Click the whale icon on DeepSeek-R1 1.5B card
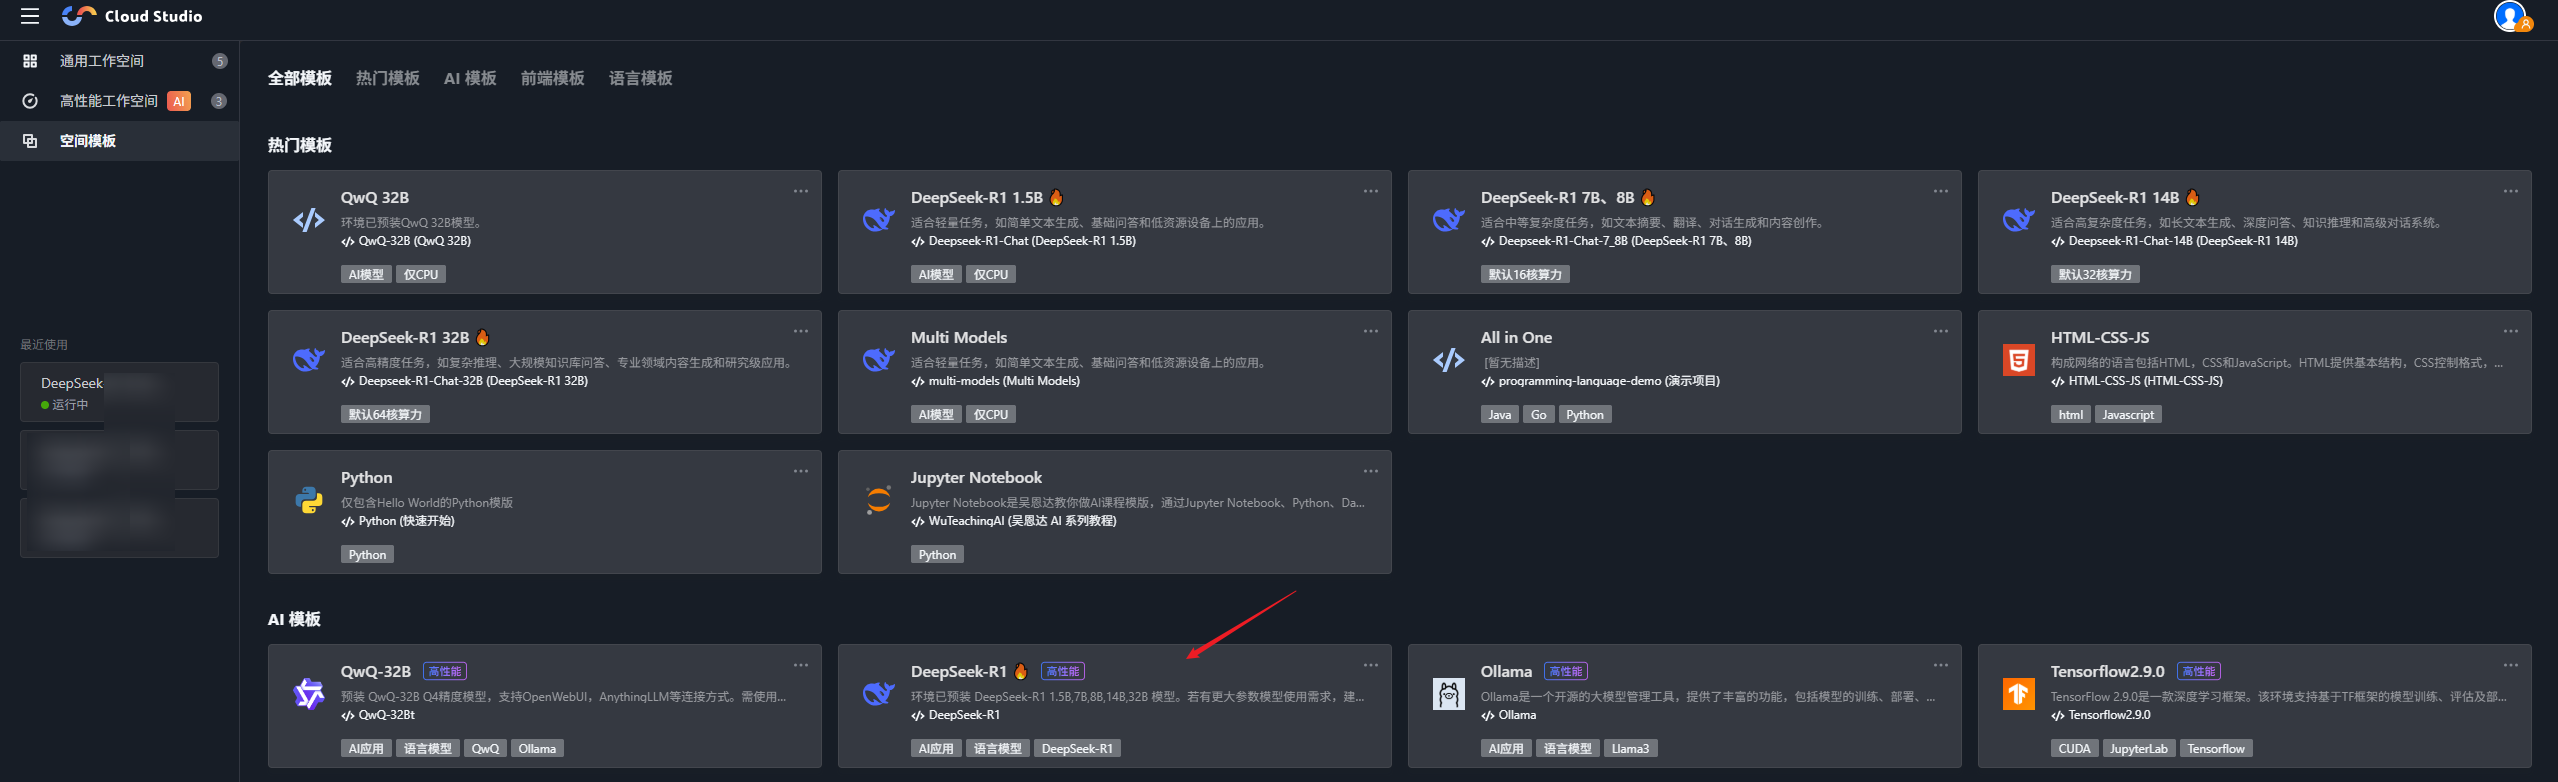This screenshot has height=782, width=2558. tap(878, 220)
